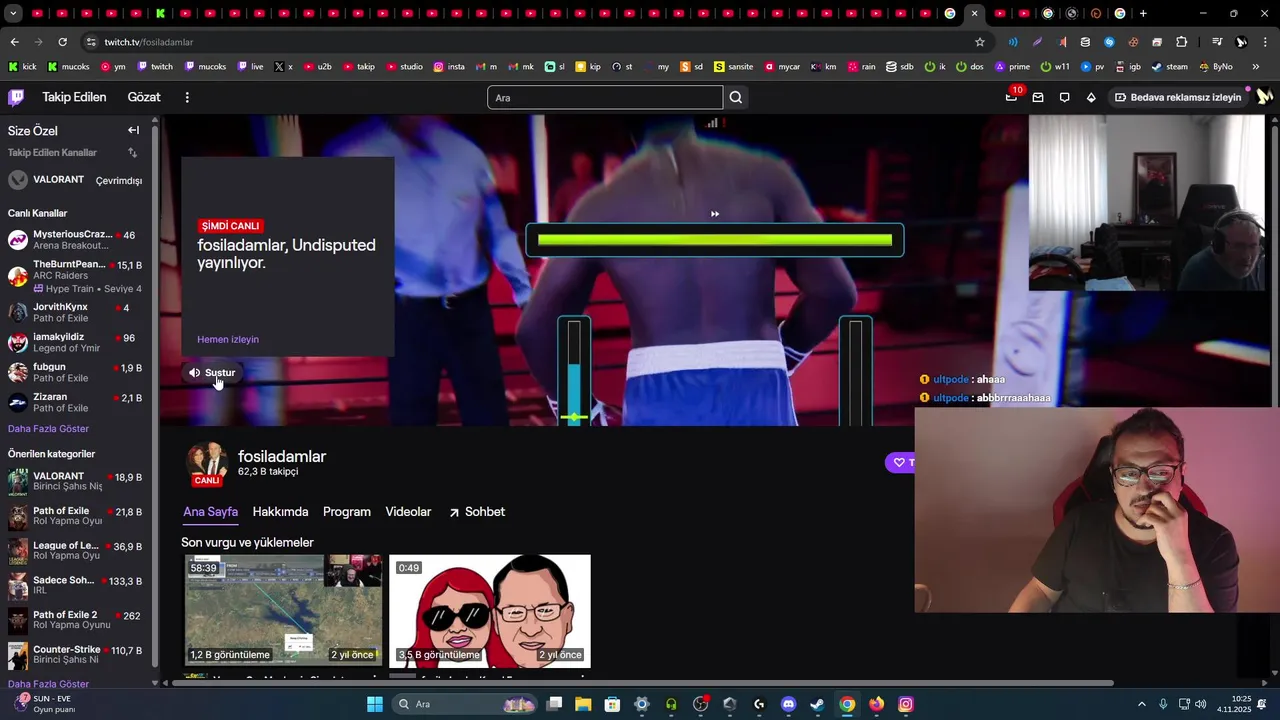Open VALORANT recommended category
Viewport: 1280px width, 720px height.
point(75,481)
